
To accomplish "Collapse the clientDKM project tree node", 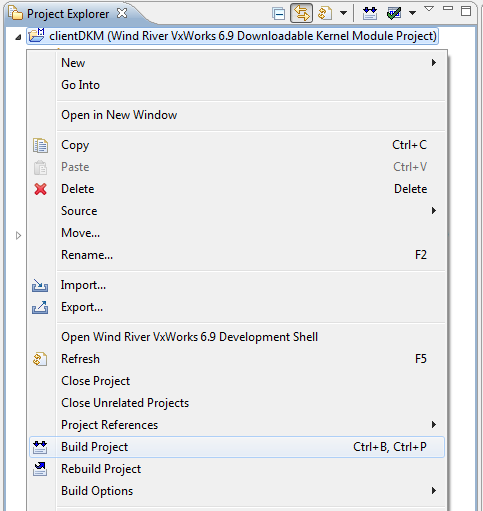I will (18, 37).
